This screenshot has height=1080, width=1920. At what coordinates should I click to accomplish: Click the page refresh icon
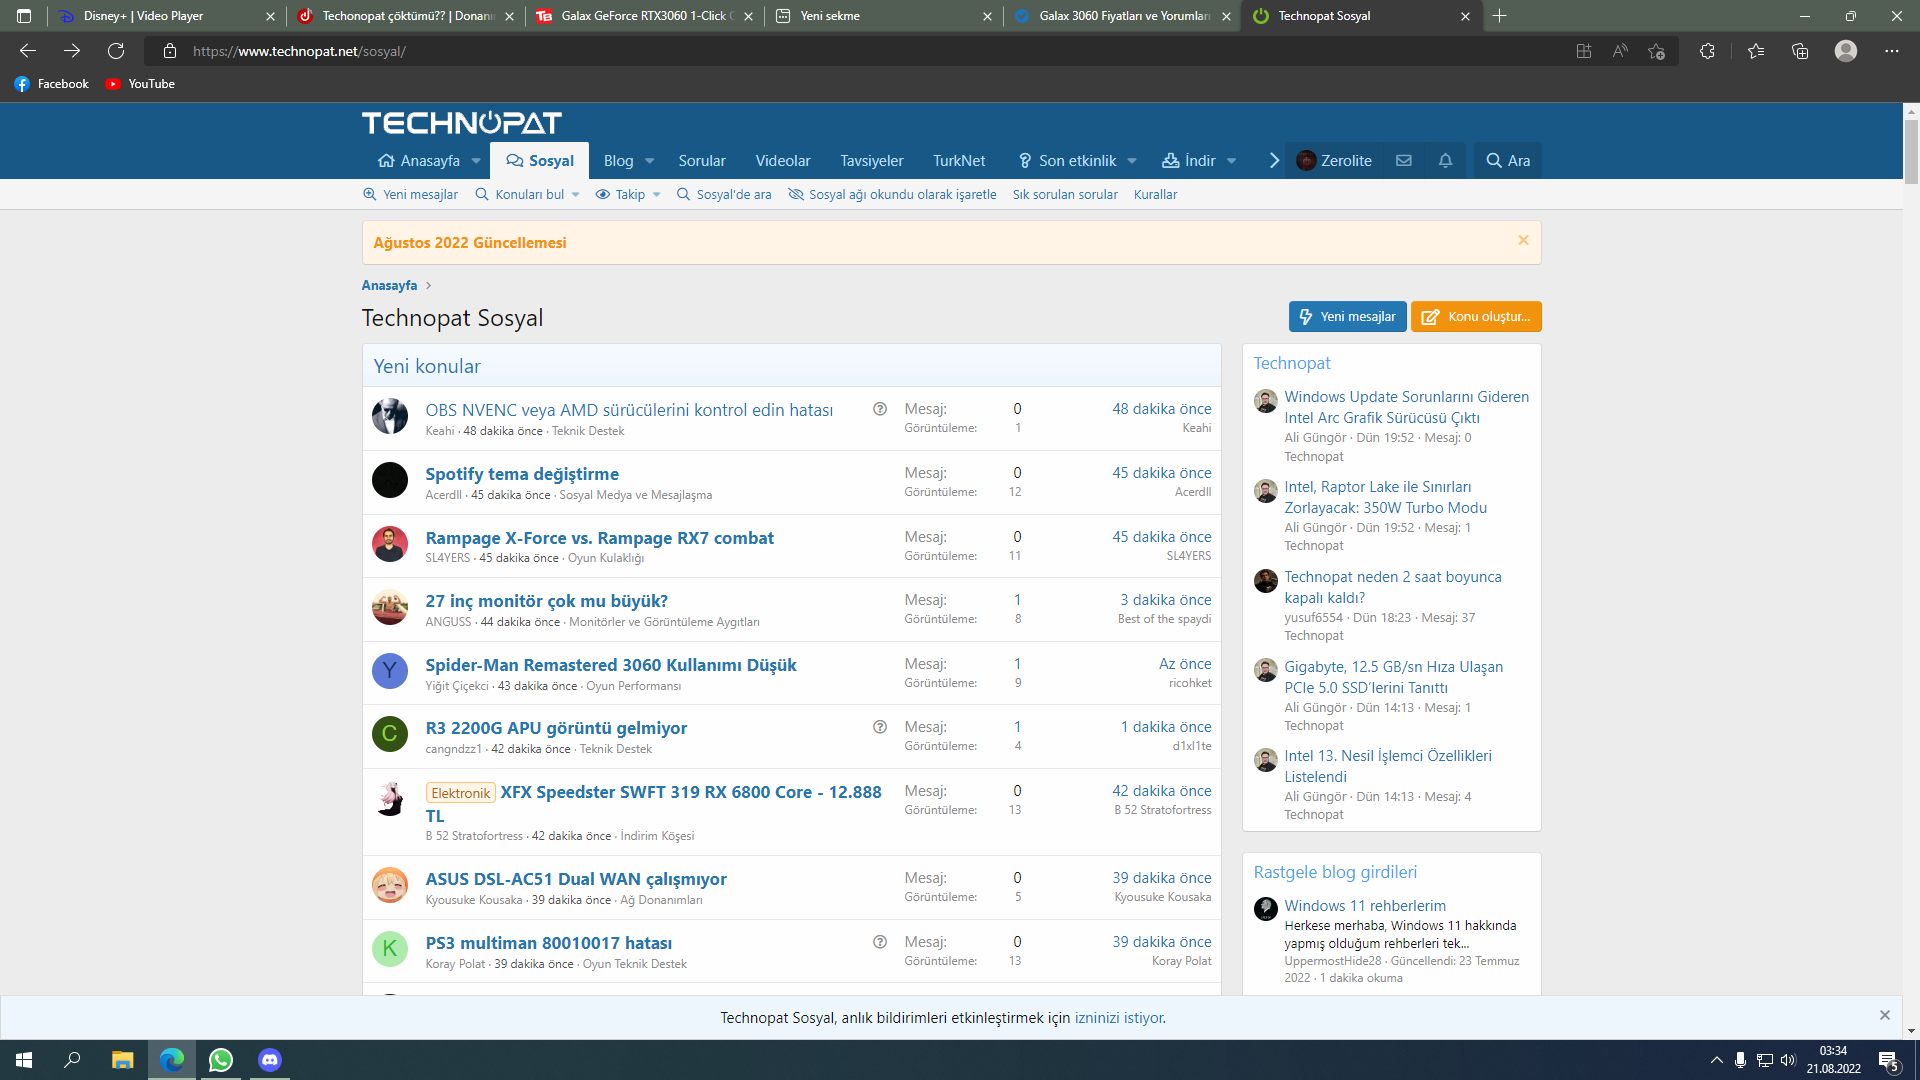point(116,51)
